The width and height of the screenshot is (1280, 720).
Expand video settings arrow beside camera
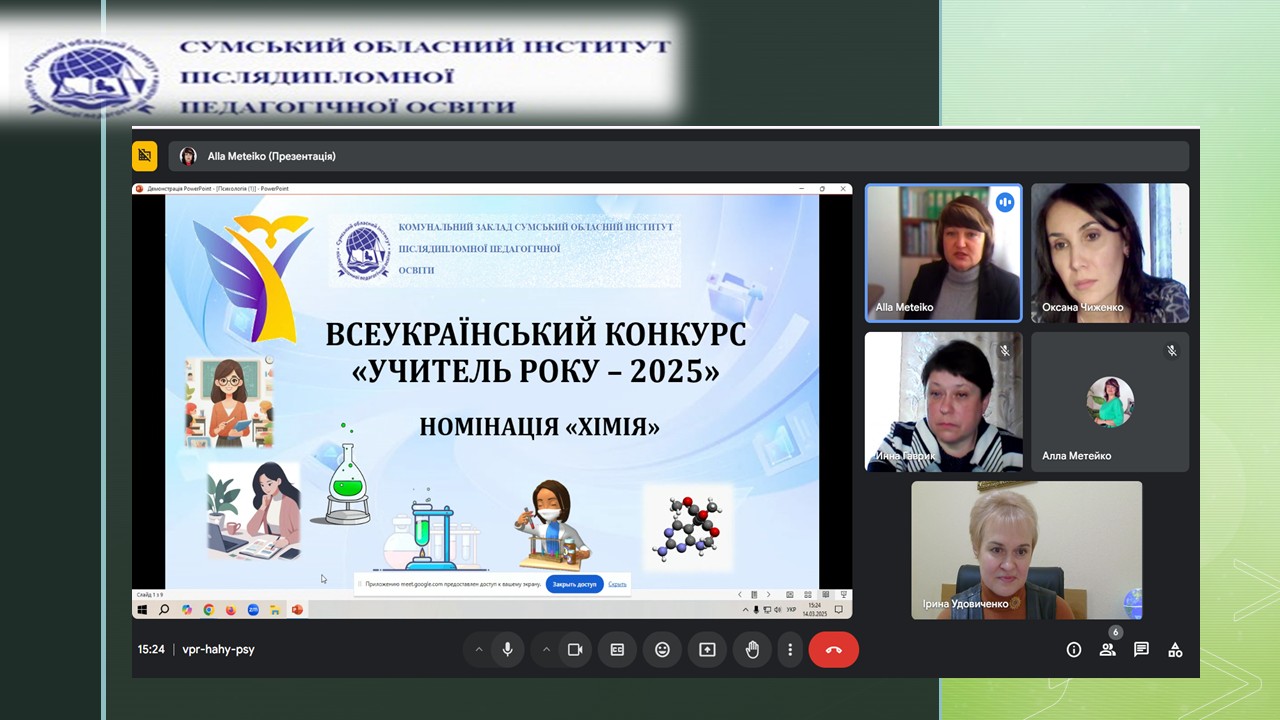pyautogui.click(x=546, y=650)
